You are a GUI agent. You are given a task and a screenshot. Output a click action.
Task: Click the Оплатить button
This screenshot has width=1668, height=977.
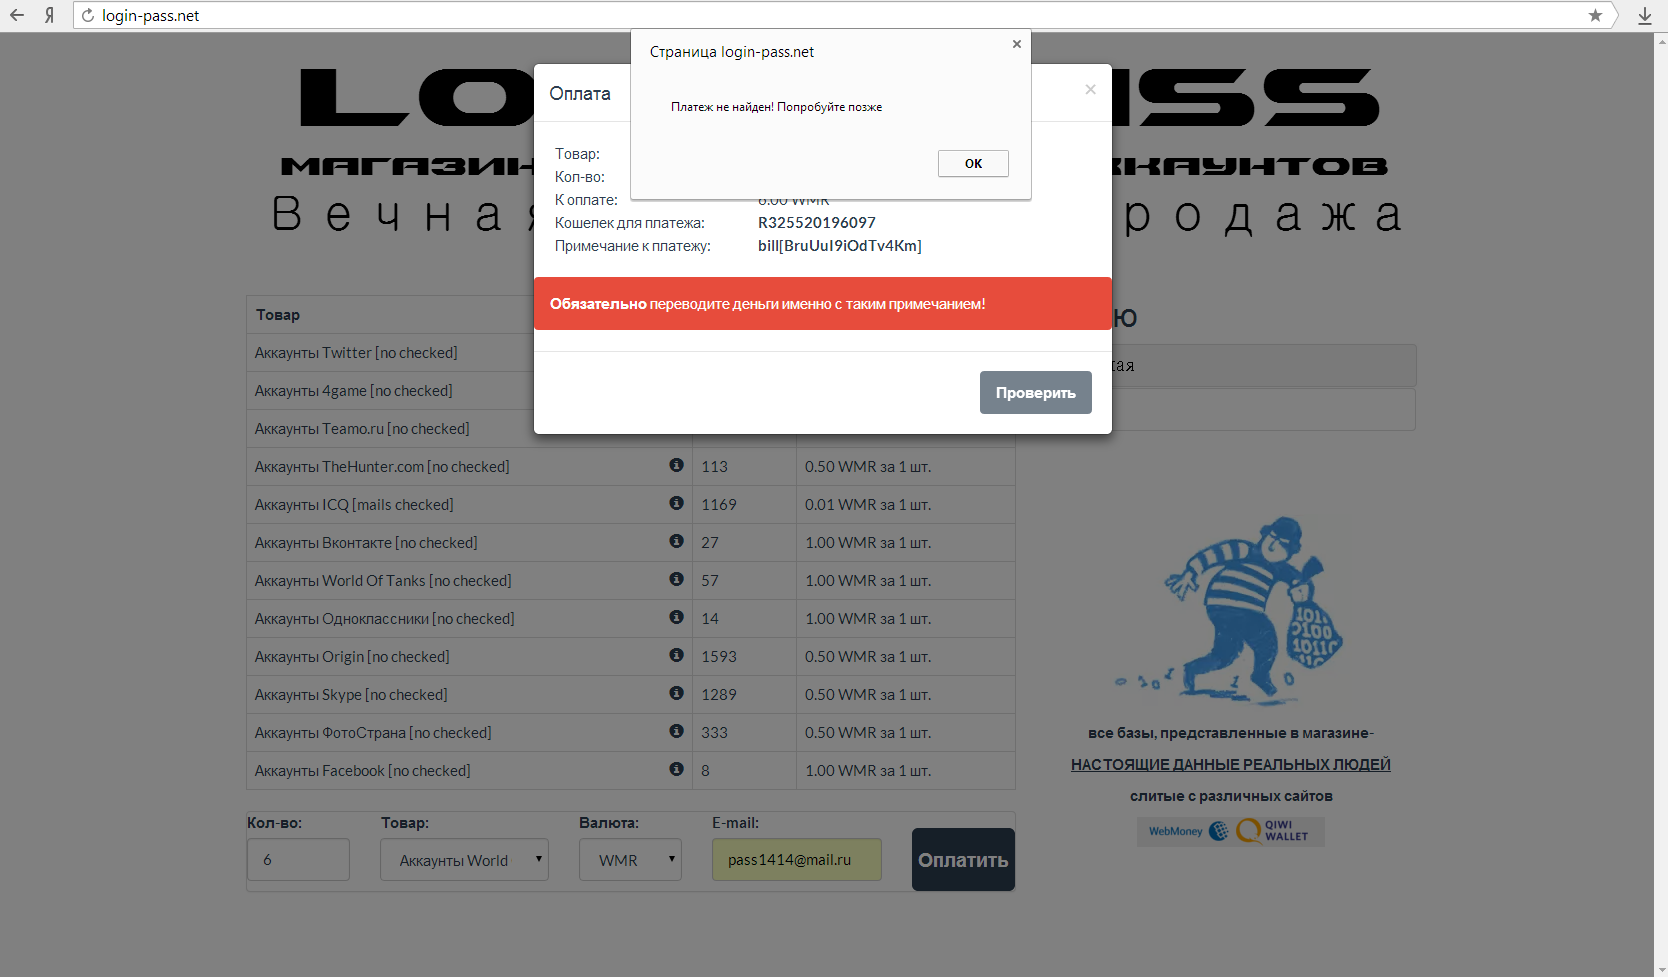(x=963, y=860)
